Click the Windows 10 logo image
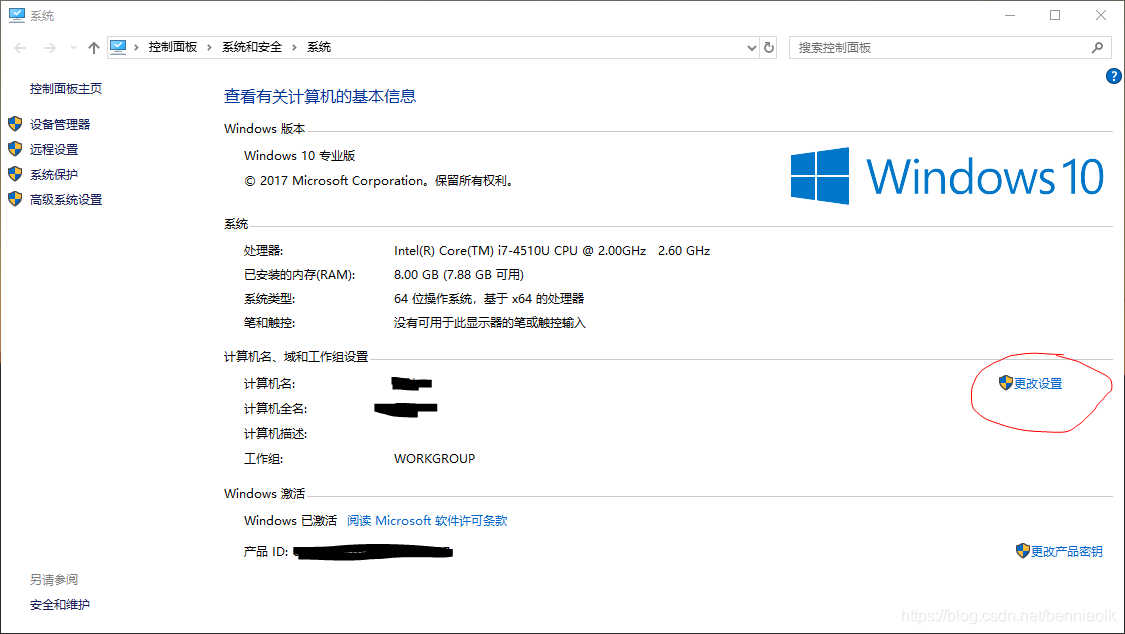This screenshot has height=634, width=1125. tap(947, 176)
